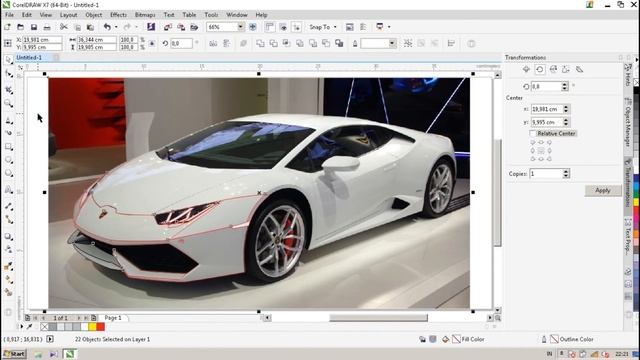This screenshot has height=360, width=640.
Task: Step the Center x value spinner
Action: pos(566,109)
